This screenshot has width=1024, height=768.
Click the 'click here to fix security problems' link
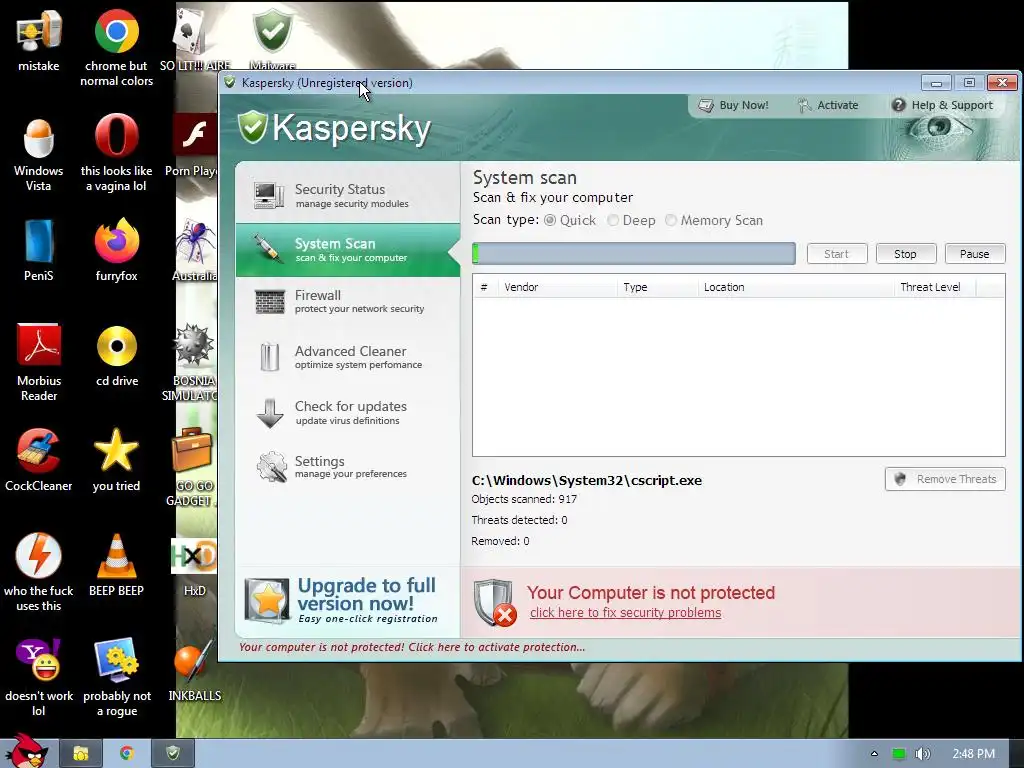click(x=626, y=613)
